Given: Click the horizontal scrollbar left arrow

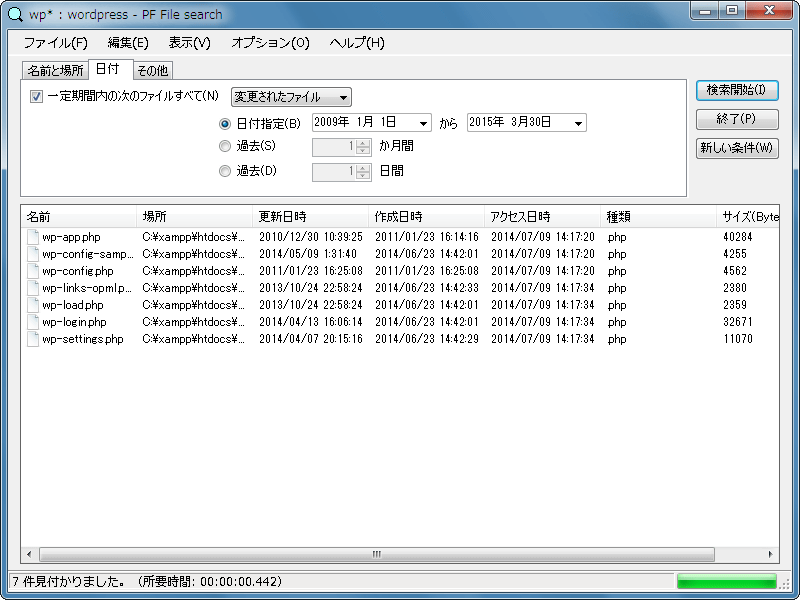Looking at the screenshot, I should pyautogui.click(x=29, y=554).
